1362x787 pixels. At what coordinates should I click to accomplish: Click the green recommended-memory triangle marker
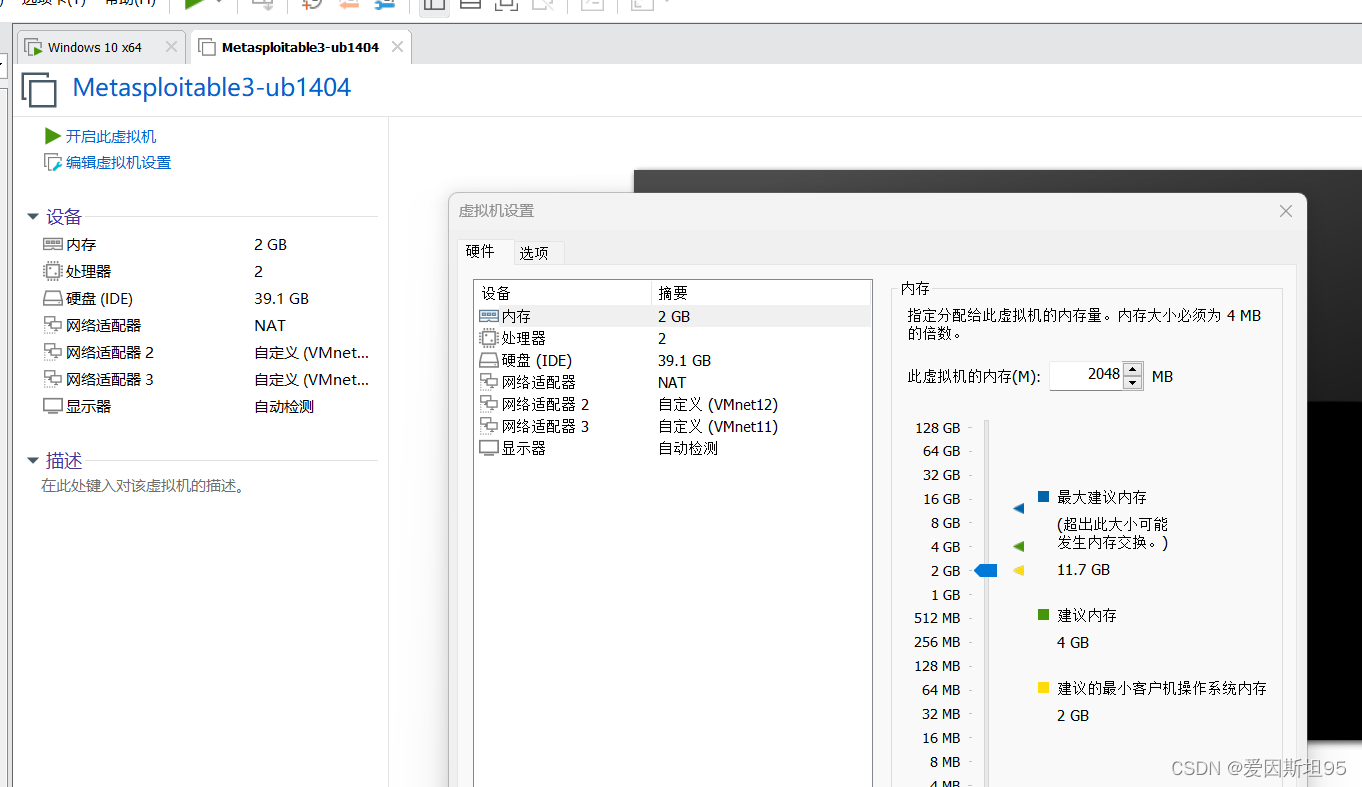point(1018,546)
